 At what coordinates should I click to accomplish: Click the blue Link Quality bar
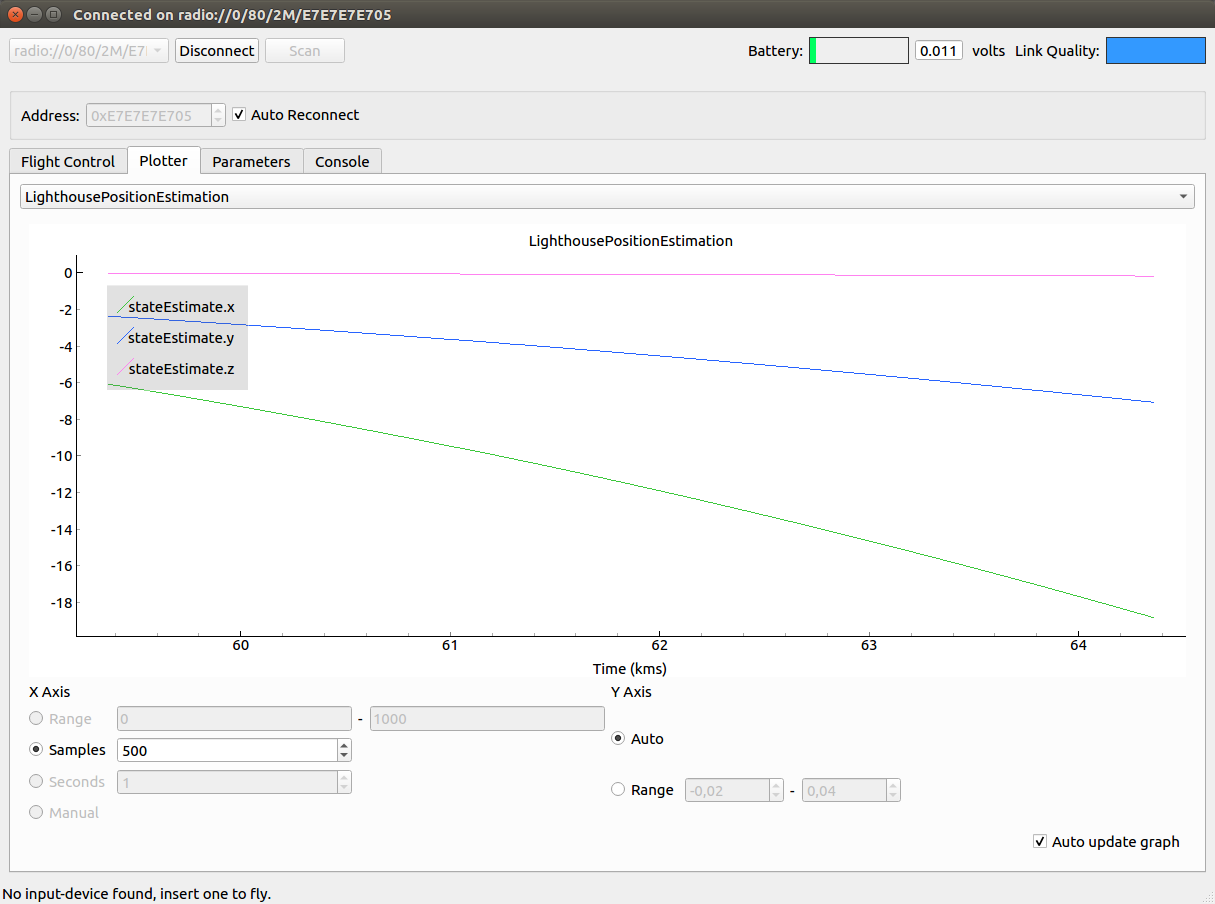1155,51
